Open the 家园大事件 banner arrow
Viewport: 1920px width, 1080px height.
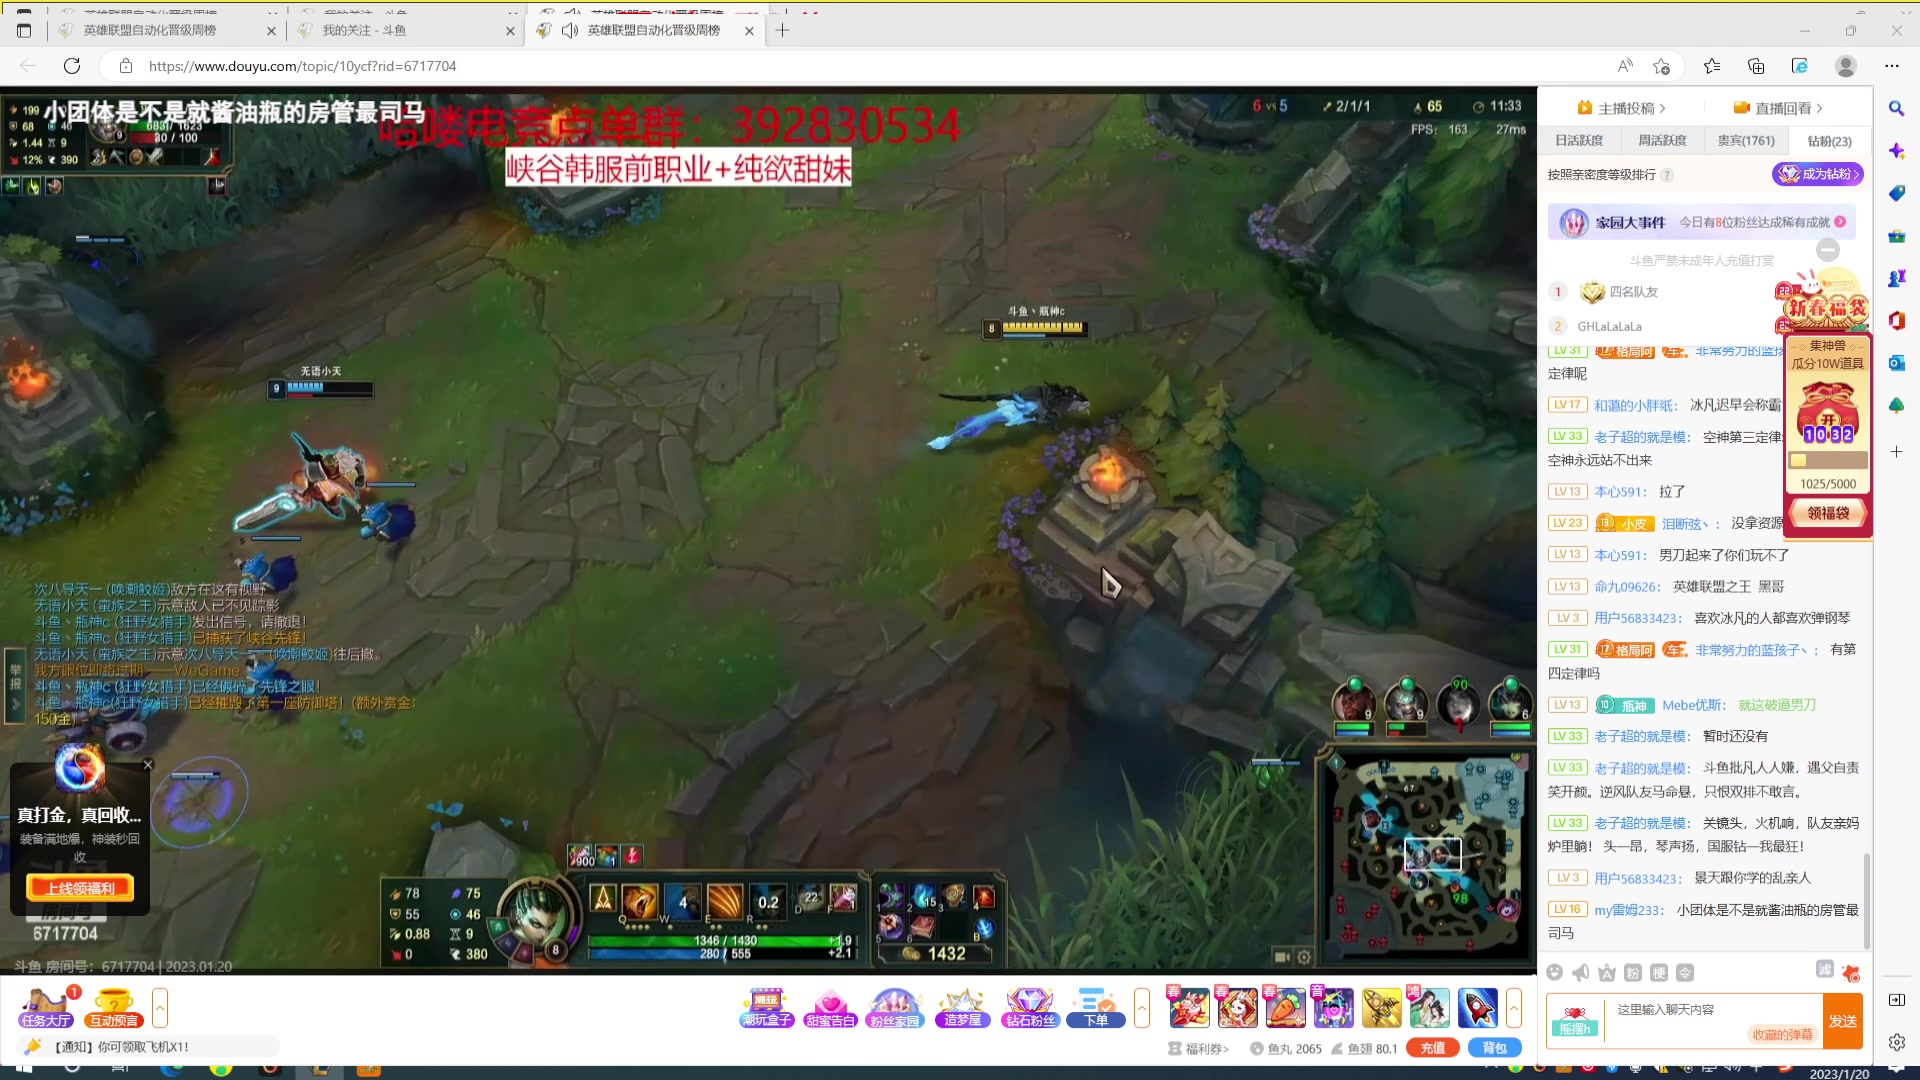pyautogui.click(x=1840, y=222)
